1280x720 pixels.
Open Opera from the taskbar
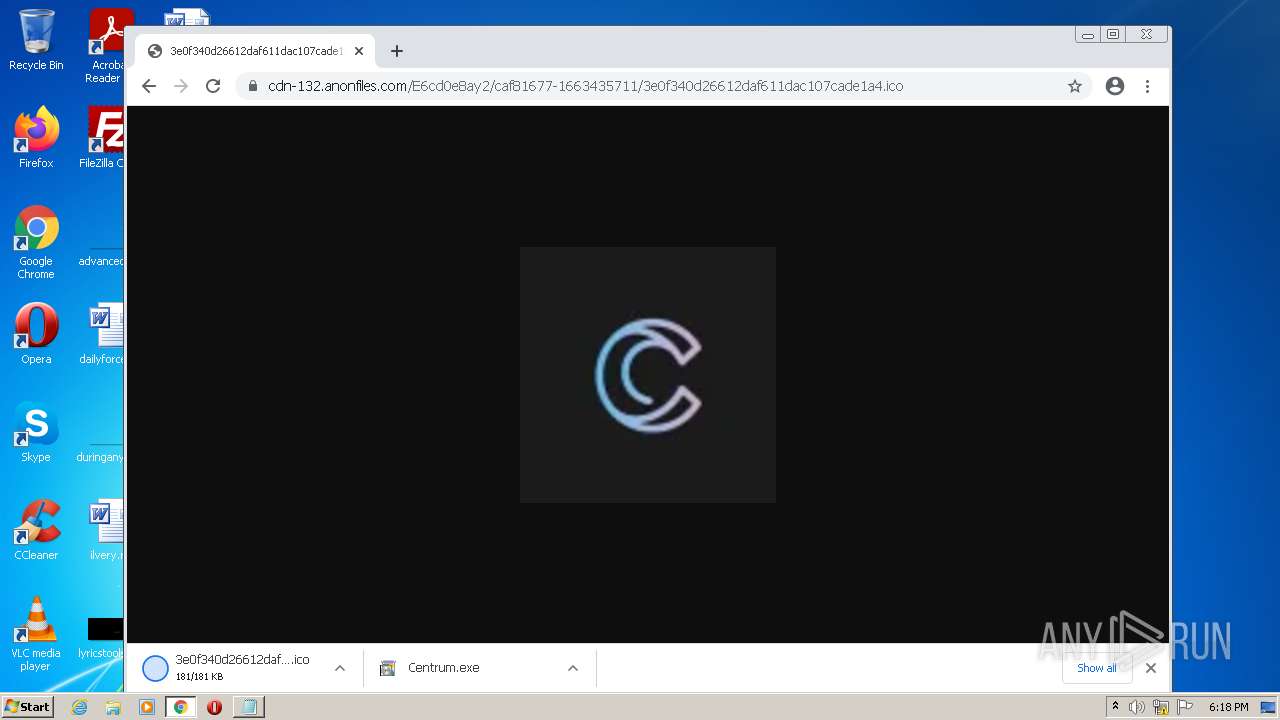pos(214,707)
